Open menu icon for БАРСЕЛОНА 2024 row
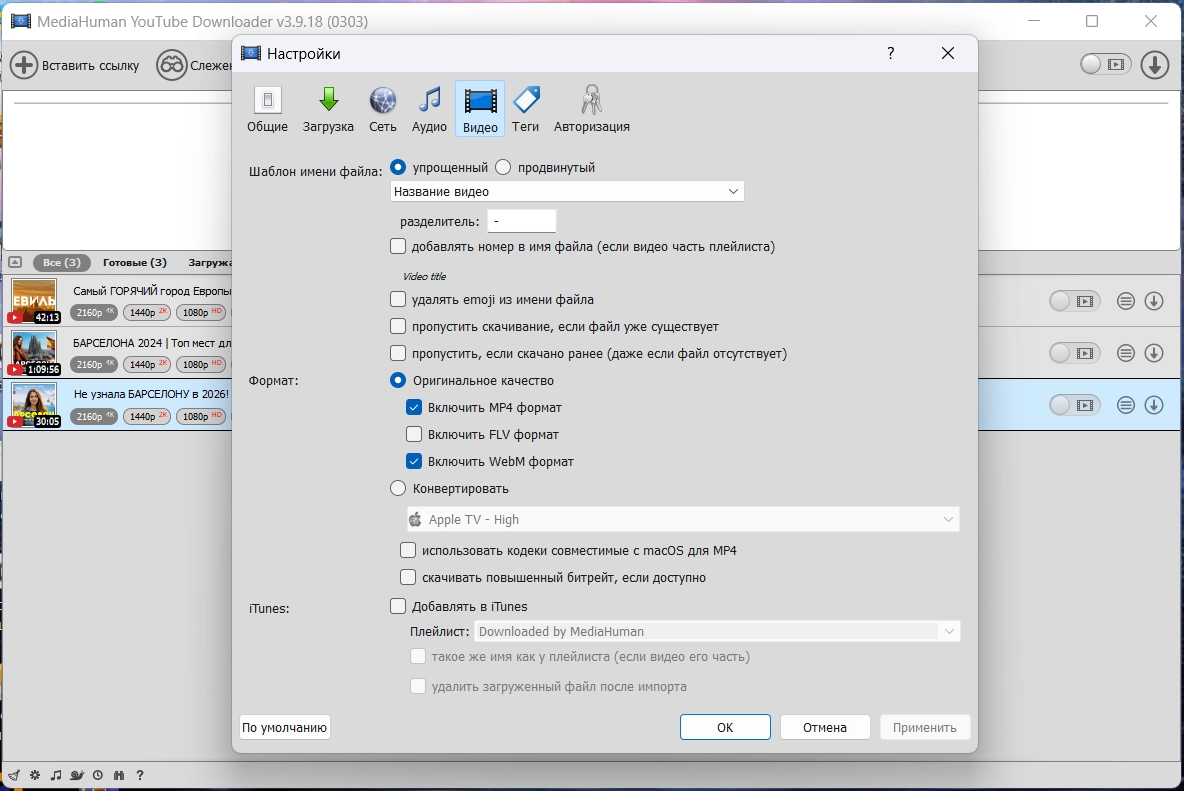The image size is (1184, 791). (1126, 352)
